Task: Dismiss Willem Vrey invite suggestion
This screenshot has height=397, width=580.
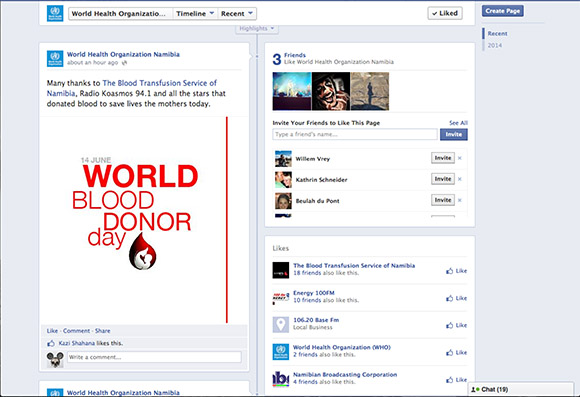Action: click(x=460, y=158)
